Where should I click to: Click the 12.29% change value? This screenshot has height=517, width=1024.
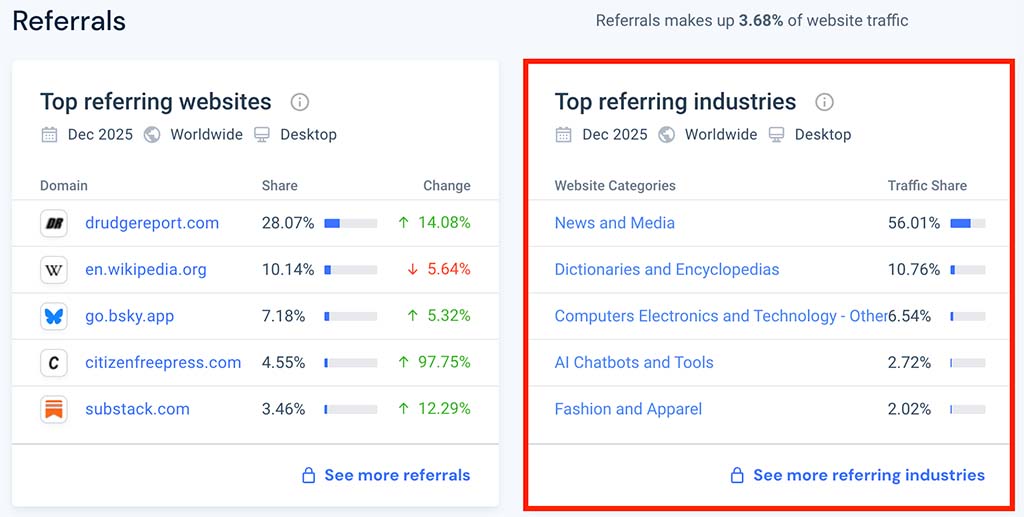(x=444, y=409)
